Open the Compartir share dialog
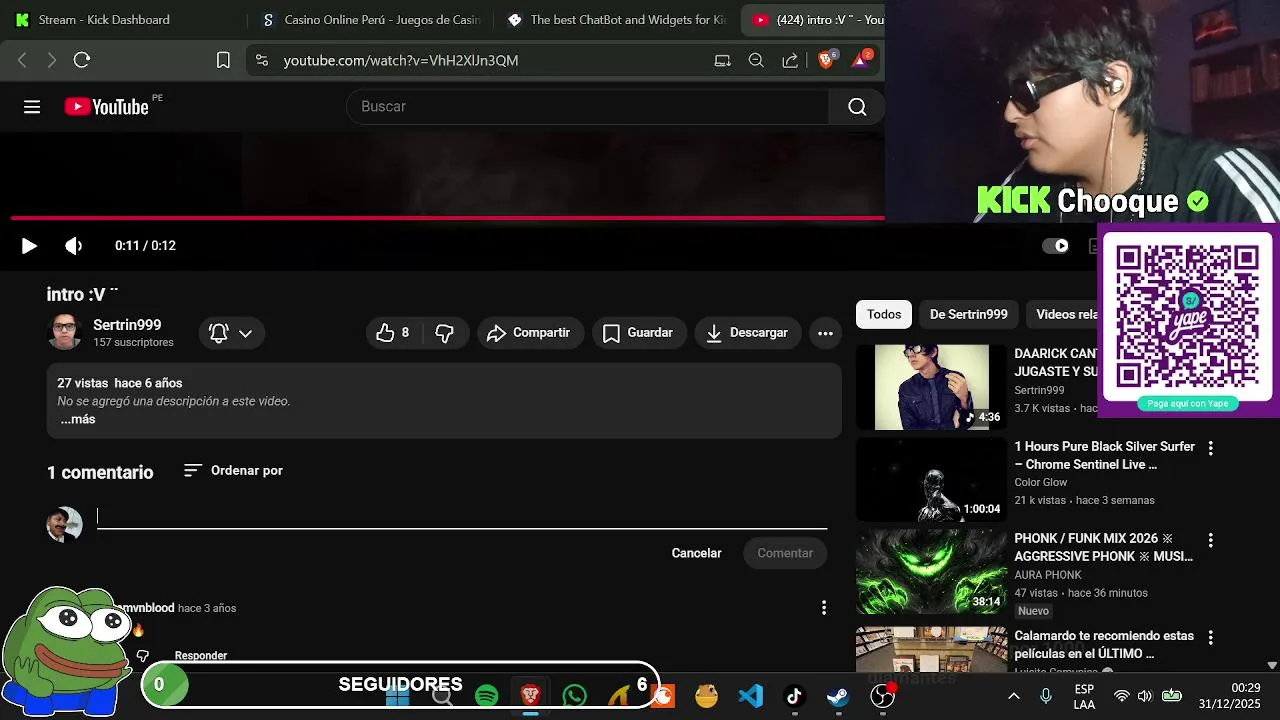 coord(530,333)
